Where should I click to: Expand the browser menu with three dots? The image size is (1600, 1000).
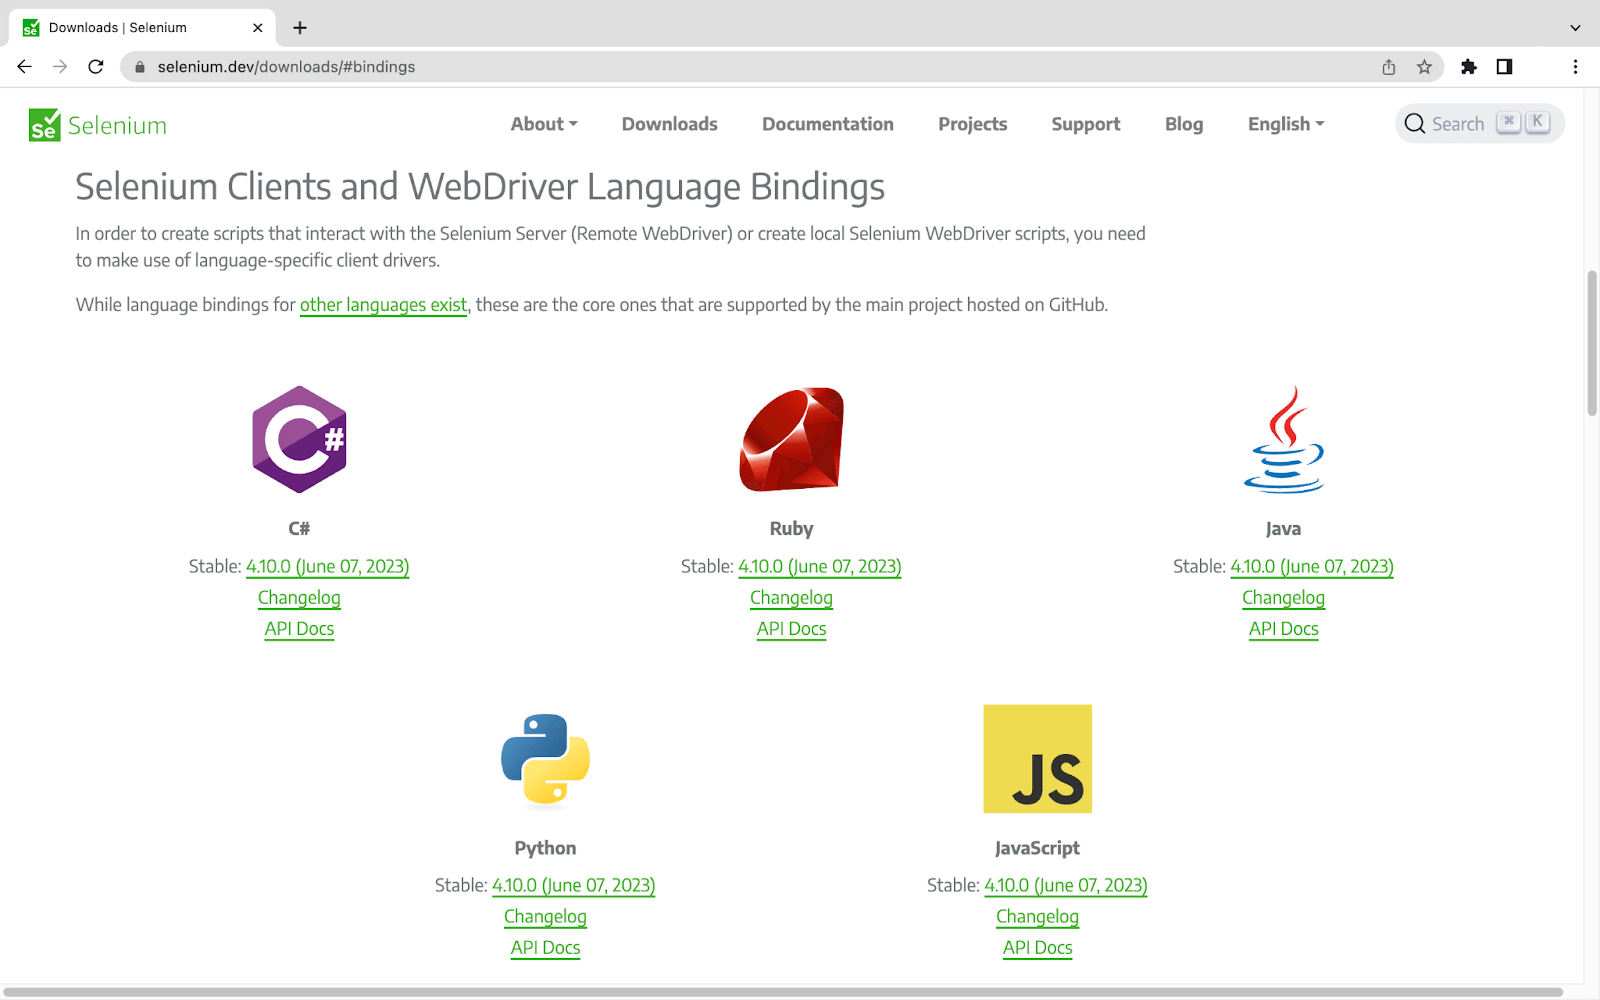click(x=1575, y=66)
